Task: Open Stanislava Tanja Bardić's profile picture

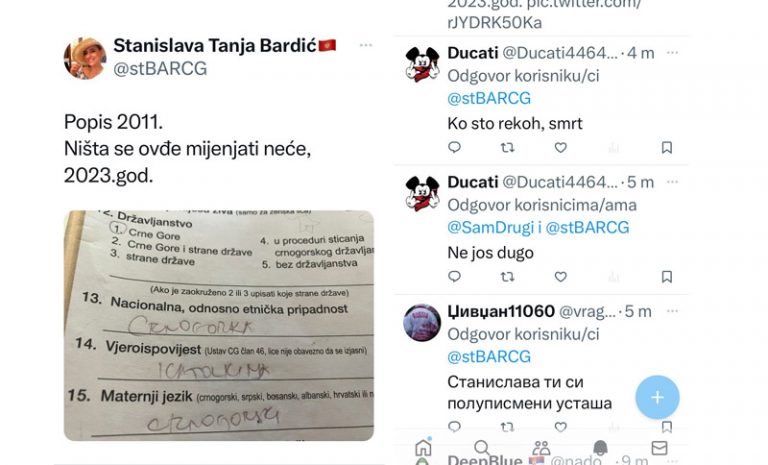Action: click(85, 58)
